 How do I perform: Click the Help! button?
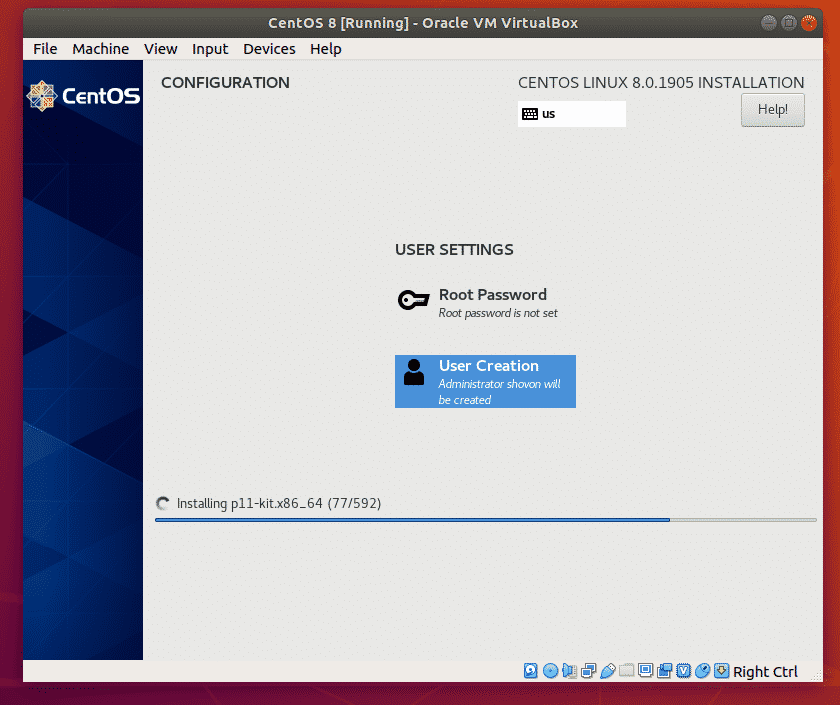772,110
